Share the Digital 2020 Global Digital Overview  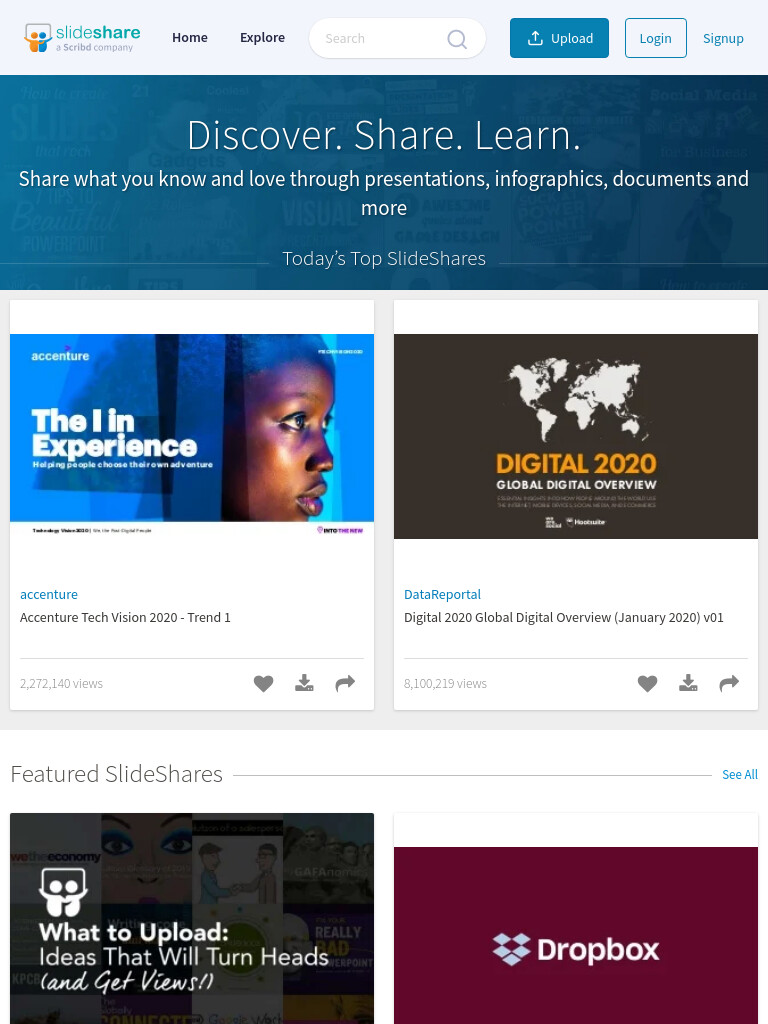[729, 683]
